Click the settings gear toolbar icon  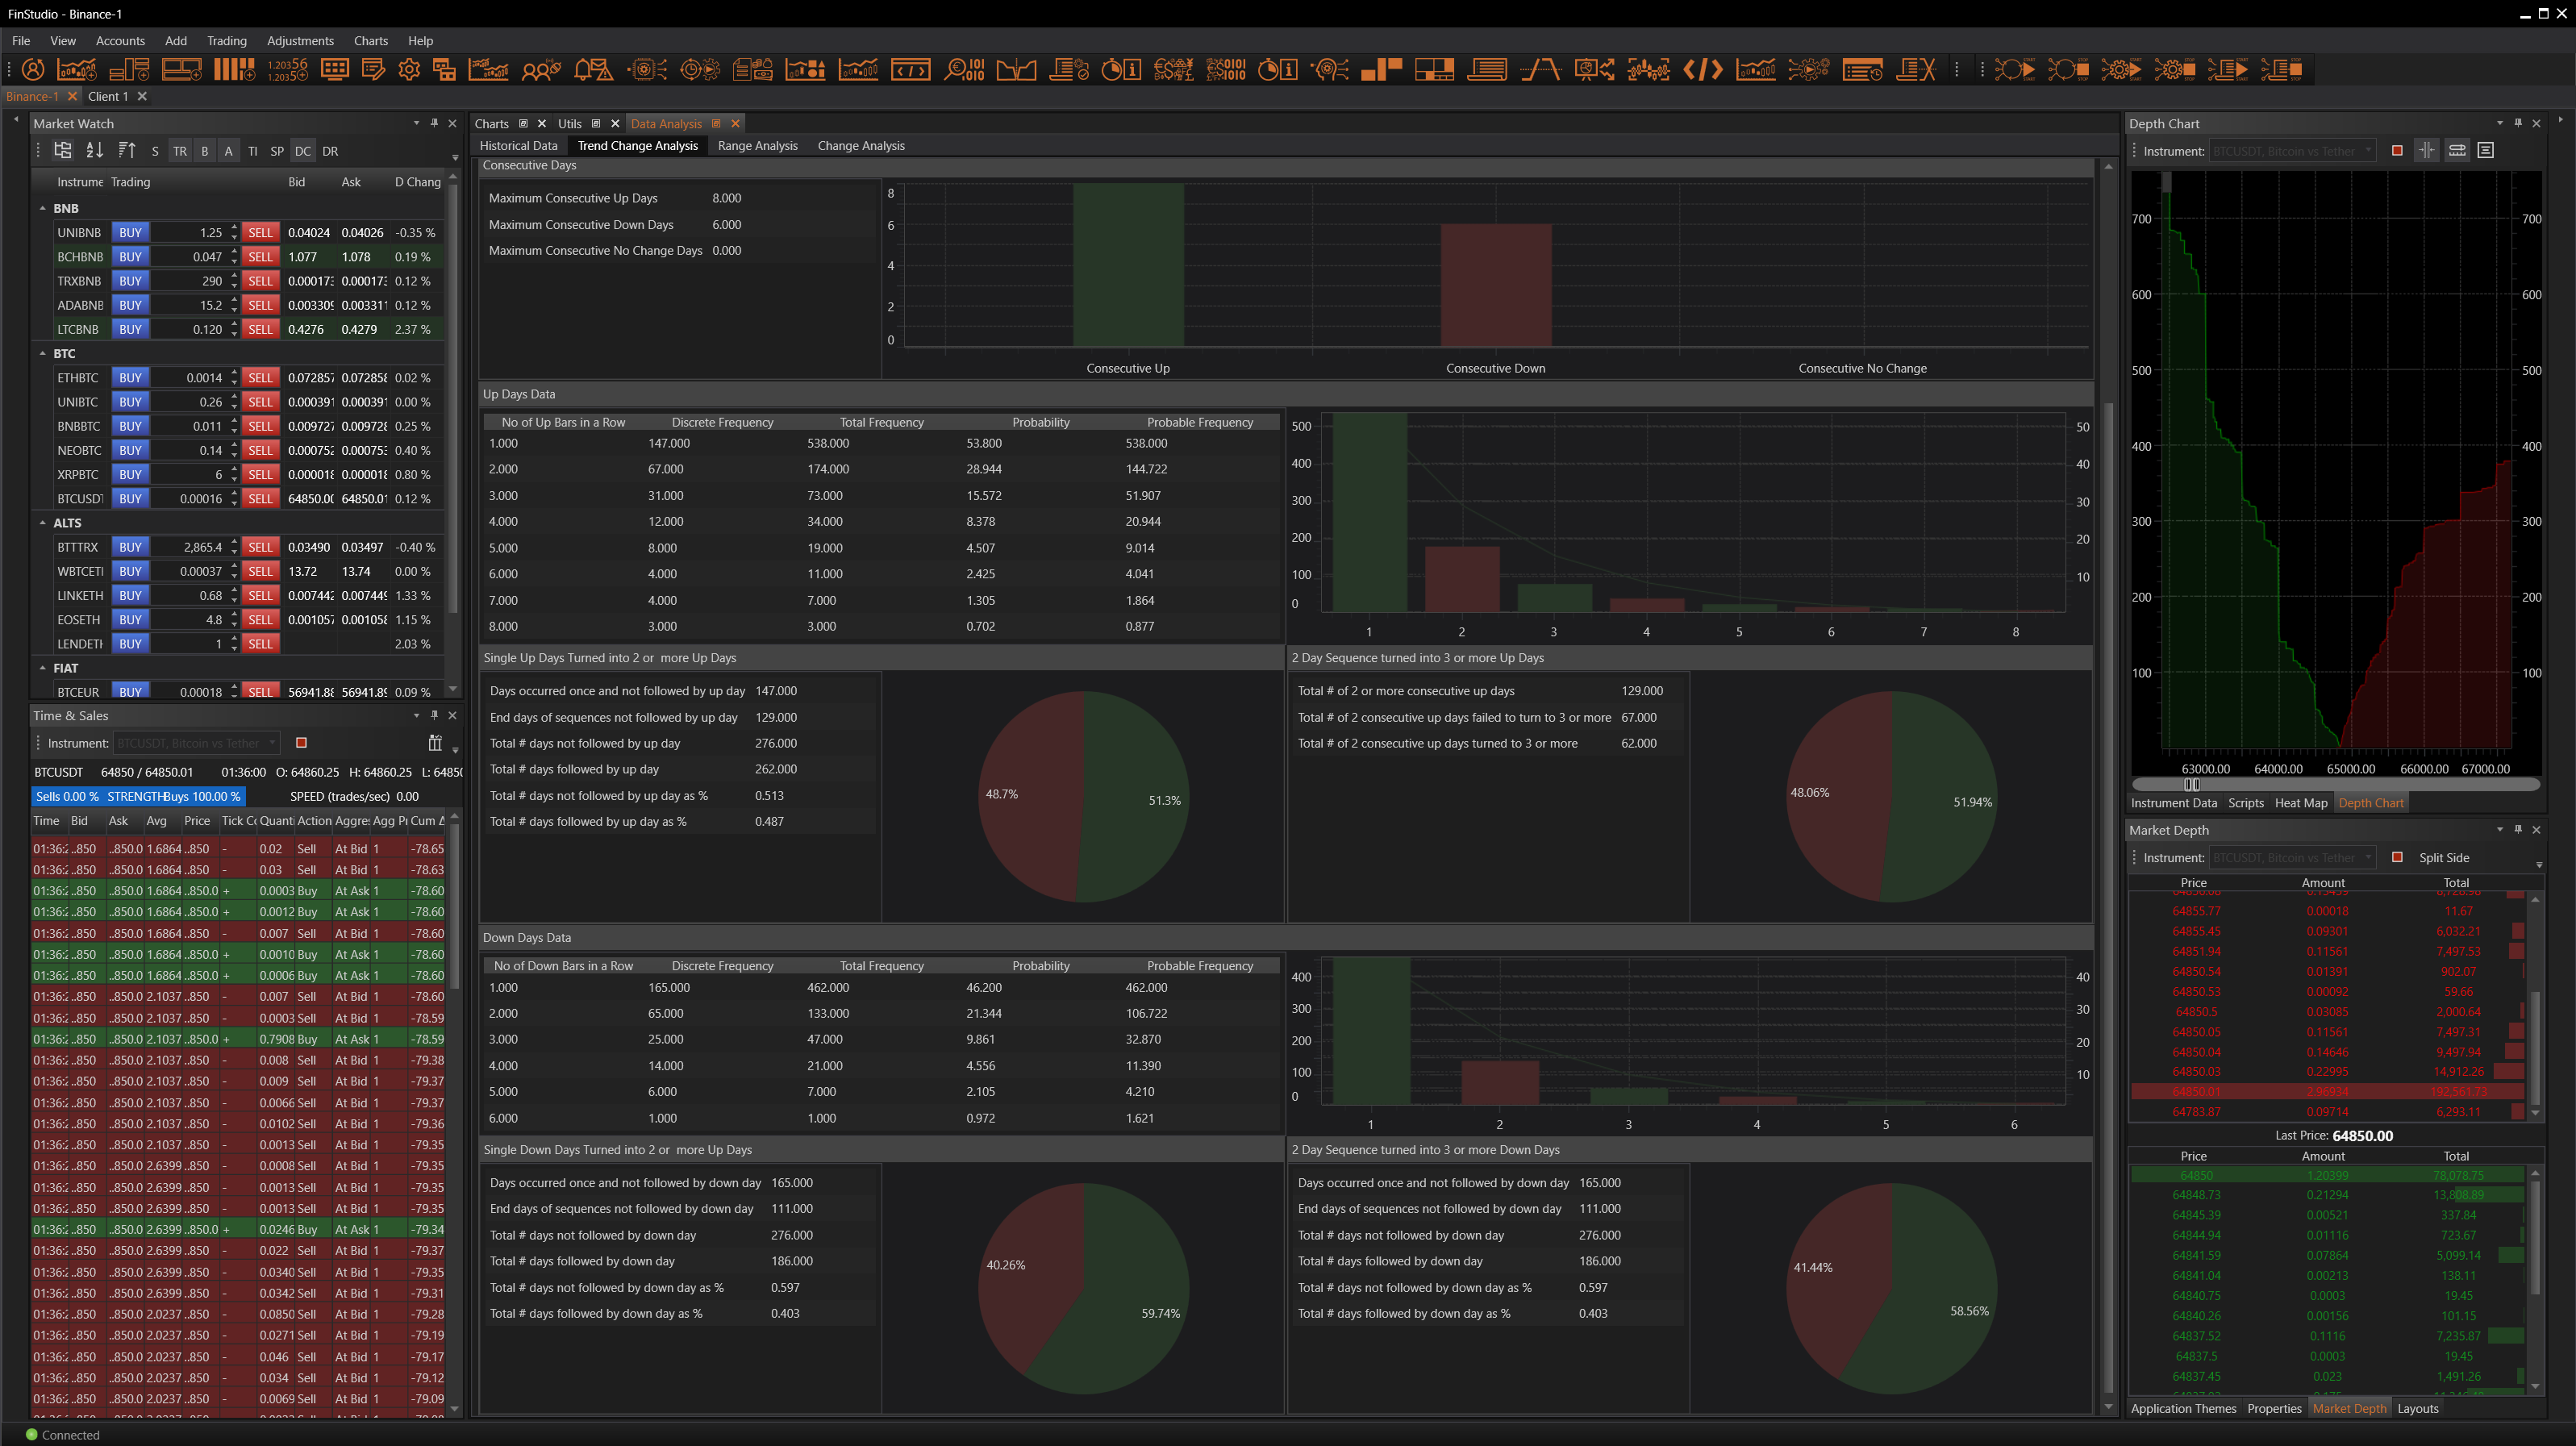(x=408, y=69)
